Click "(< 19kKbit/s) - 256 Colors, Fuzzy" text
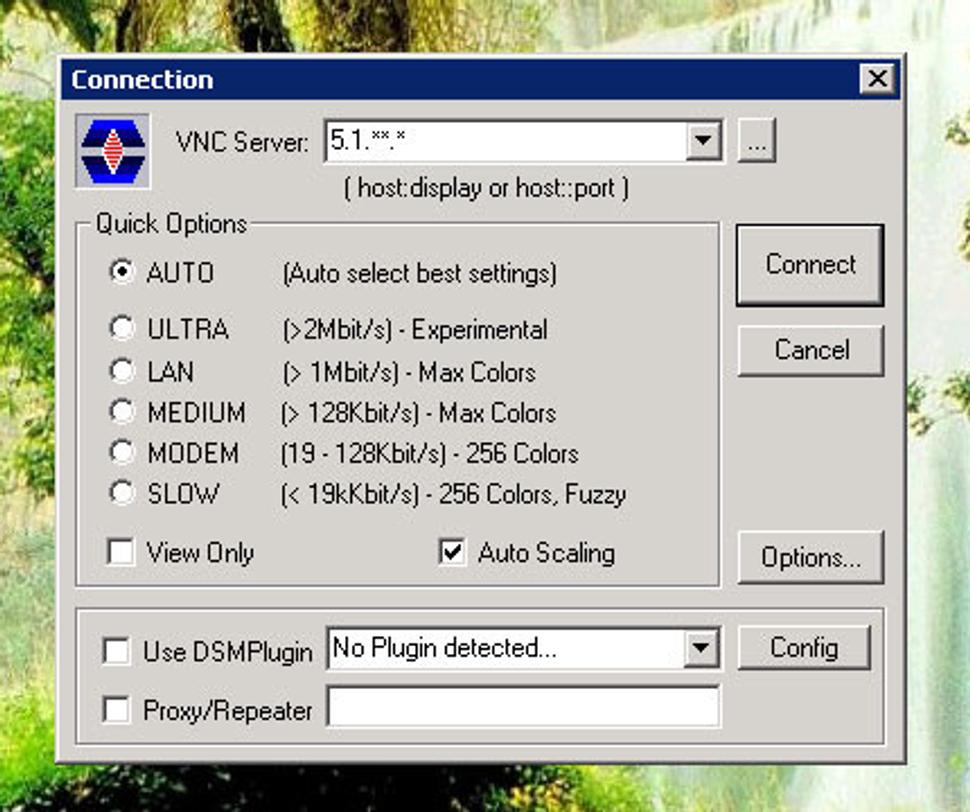Screen dimensions: 970x812 click(x=453, y=495)
